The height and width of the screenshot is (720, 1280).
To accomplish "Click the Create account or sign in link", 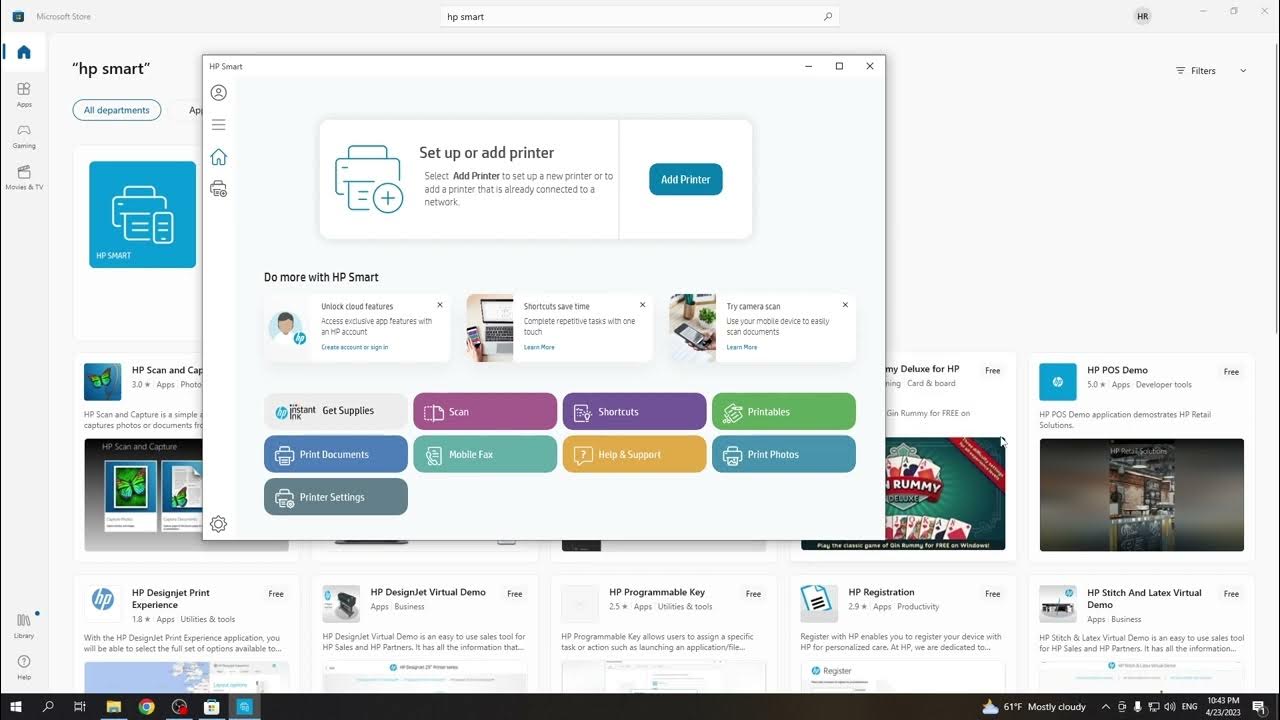I will [x=355, y=347].
